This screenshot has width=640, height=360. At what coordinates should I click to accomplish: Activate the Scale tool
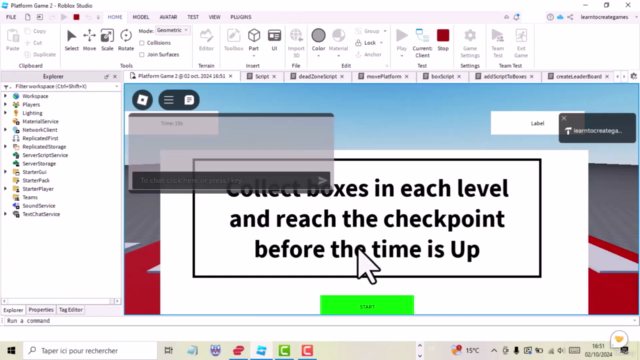107,40
